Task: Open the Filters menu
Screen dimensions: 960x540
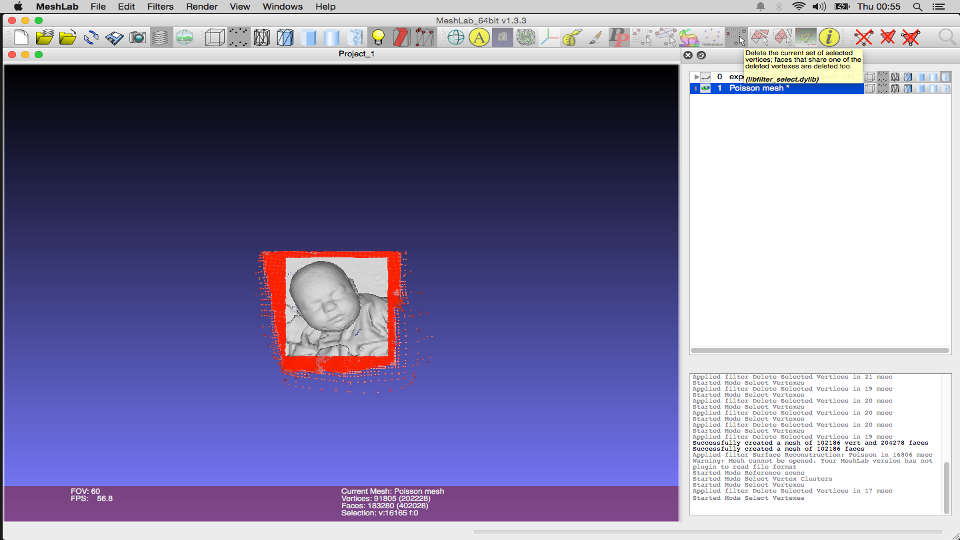Action: pos(160,7)
